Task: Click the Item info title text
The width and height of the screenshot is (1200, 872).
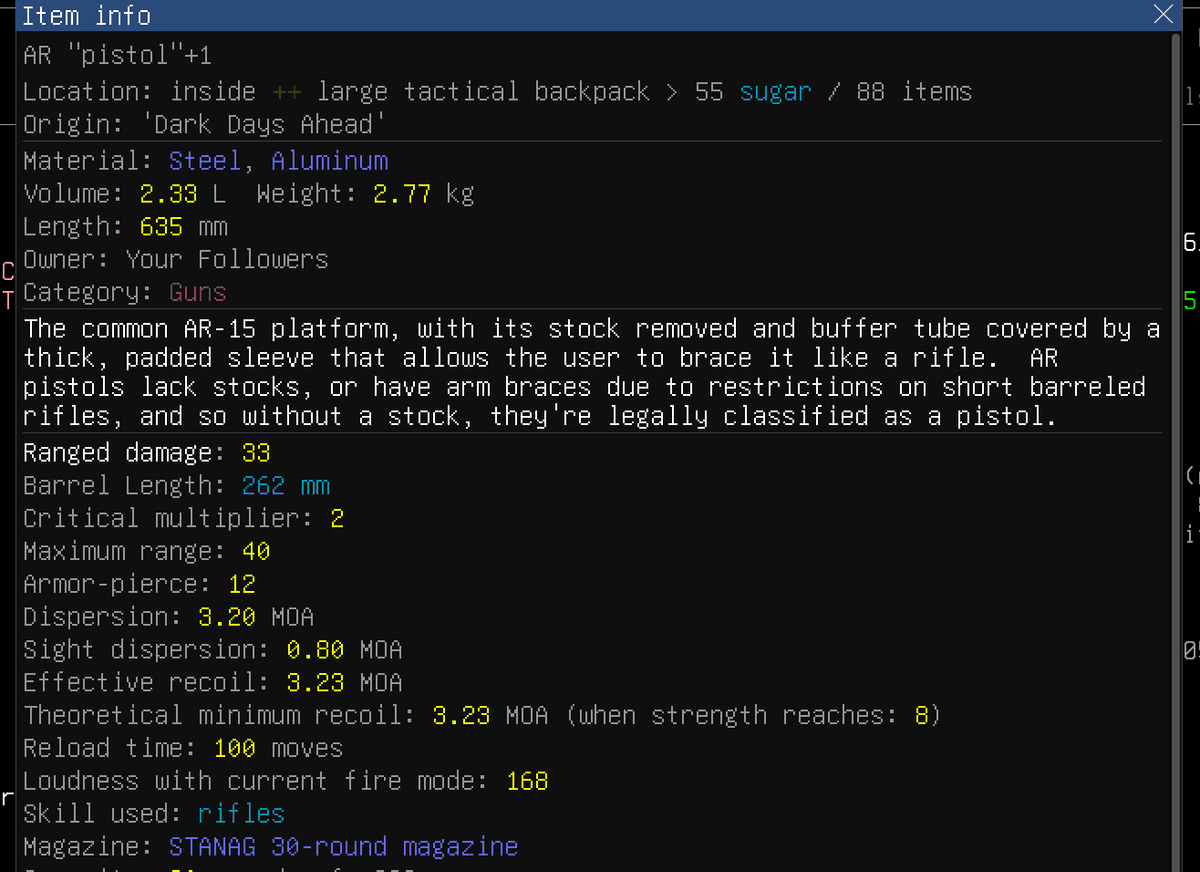Action: click(x=87, y=16)
